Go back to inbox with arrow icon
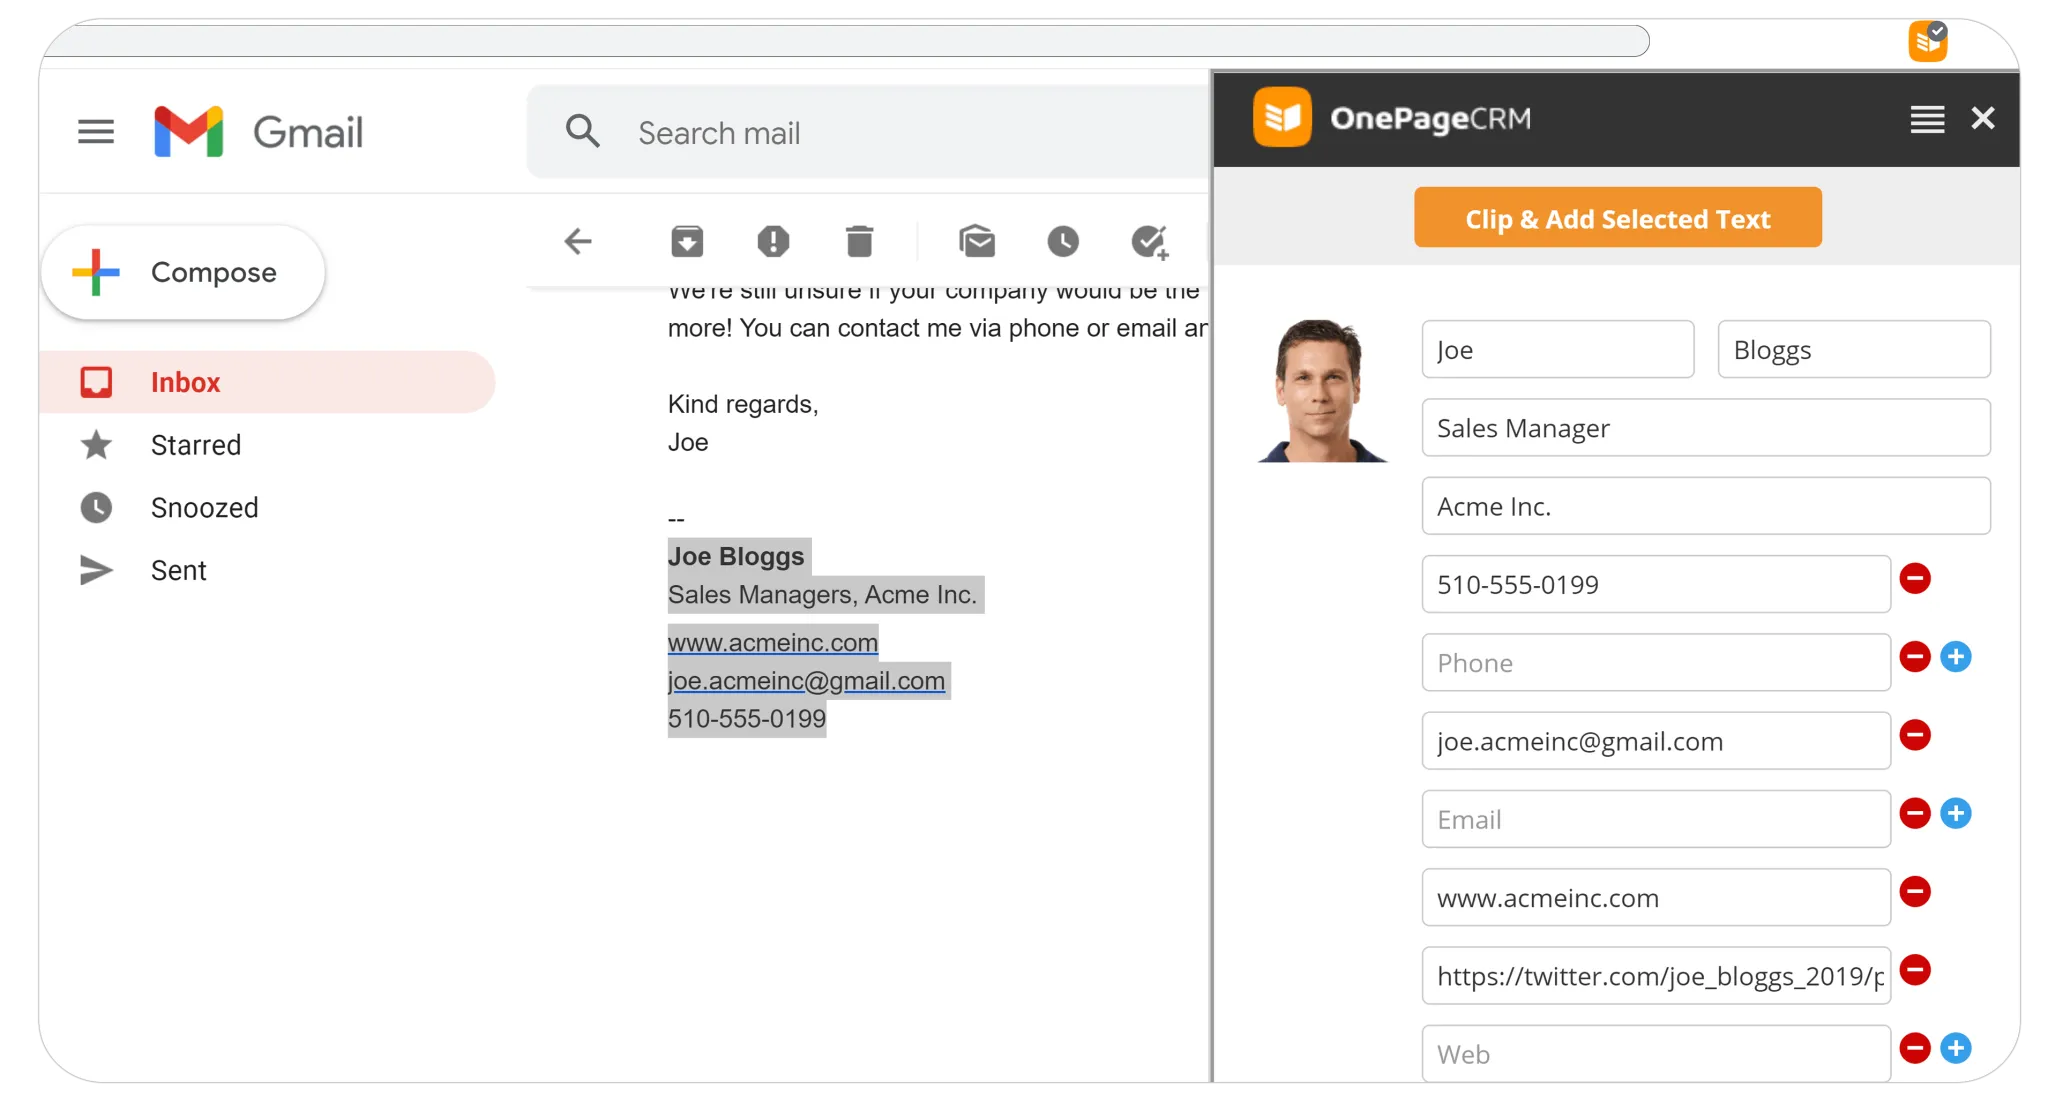Viewport: 2048px width, 1096px height. pos(578,241)
